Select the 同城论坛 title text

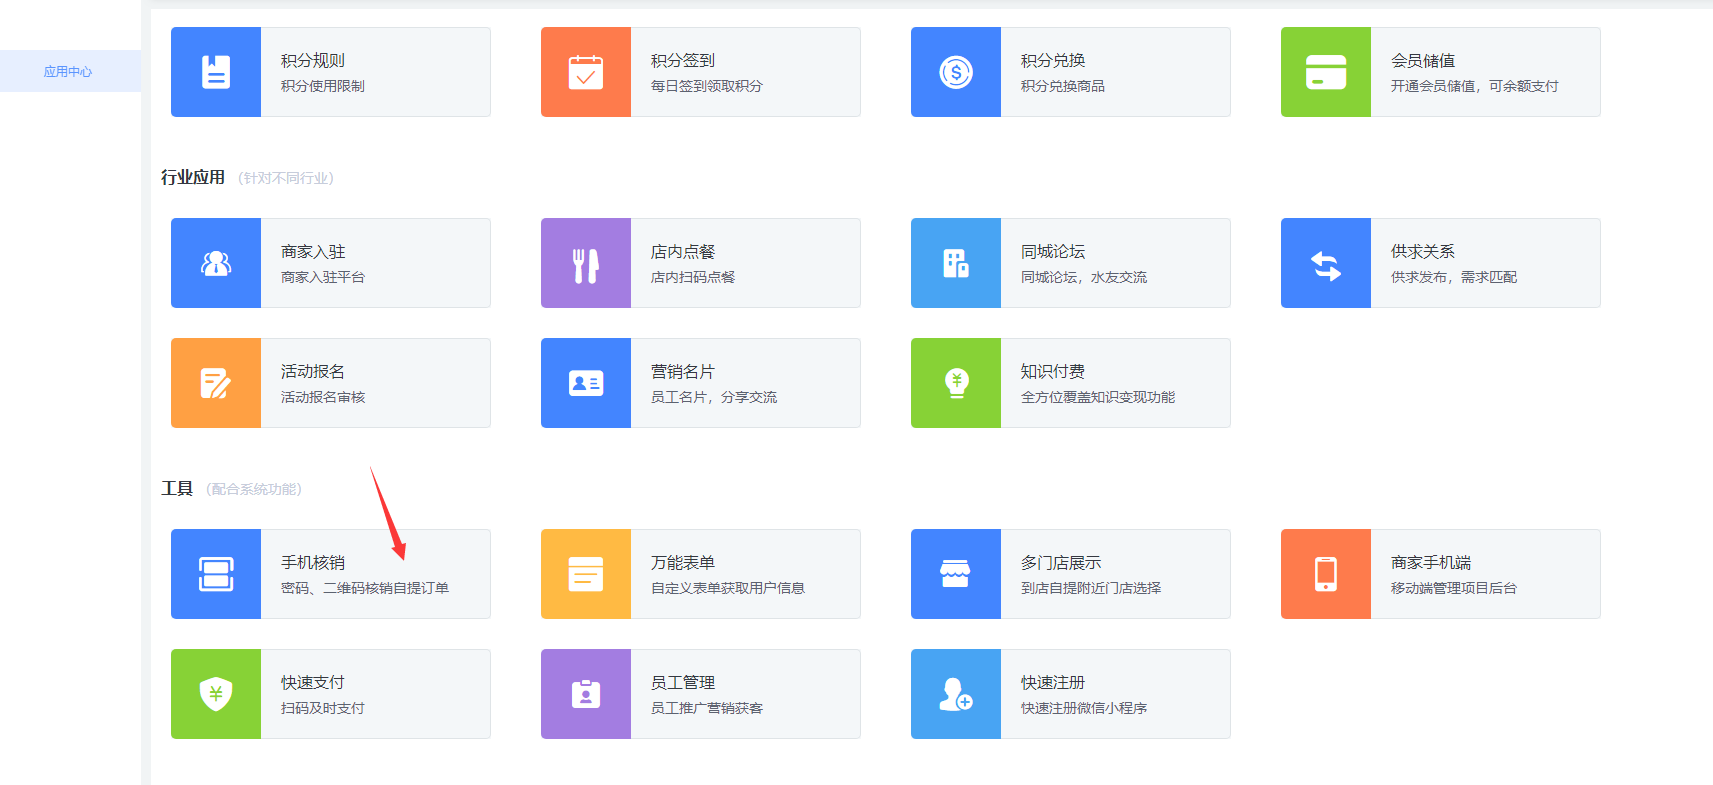pyautogui.click(x=1053, y=251)
